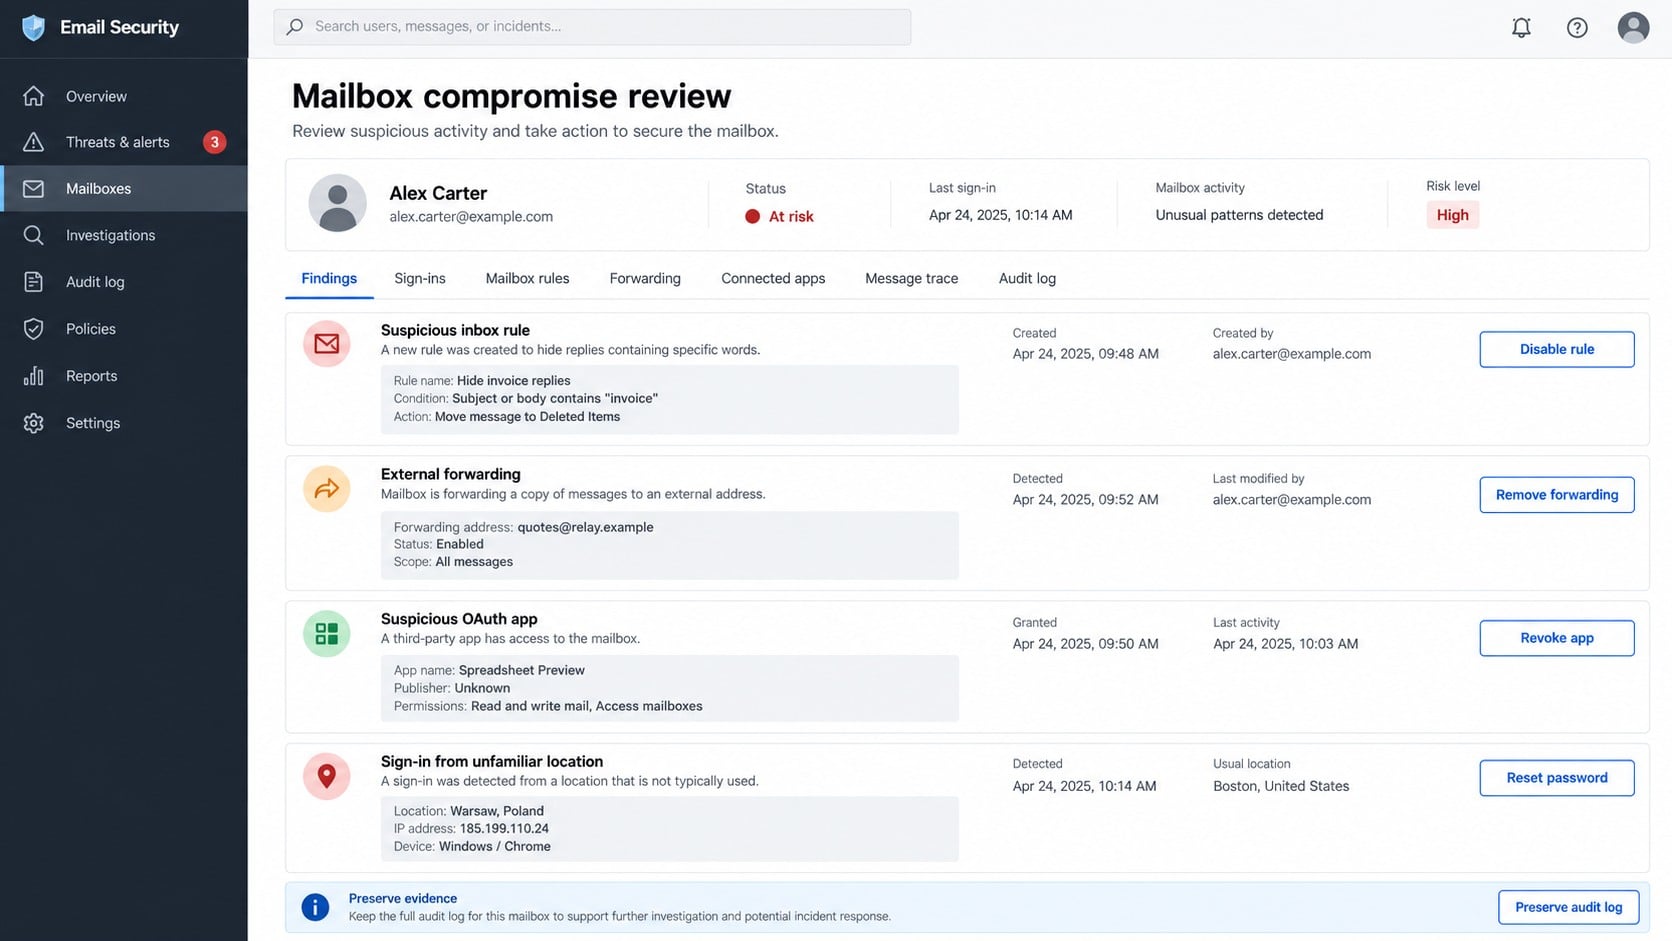
Task: Click the rule name 'Hide invoice replies'
Action: tap(513, 381)
